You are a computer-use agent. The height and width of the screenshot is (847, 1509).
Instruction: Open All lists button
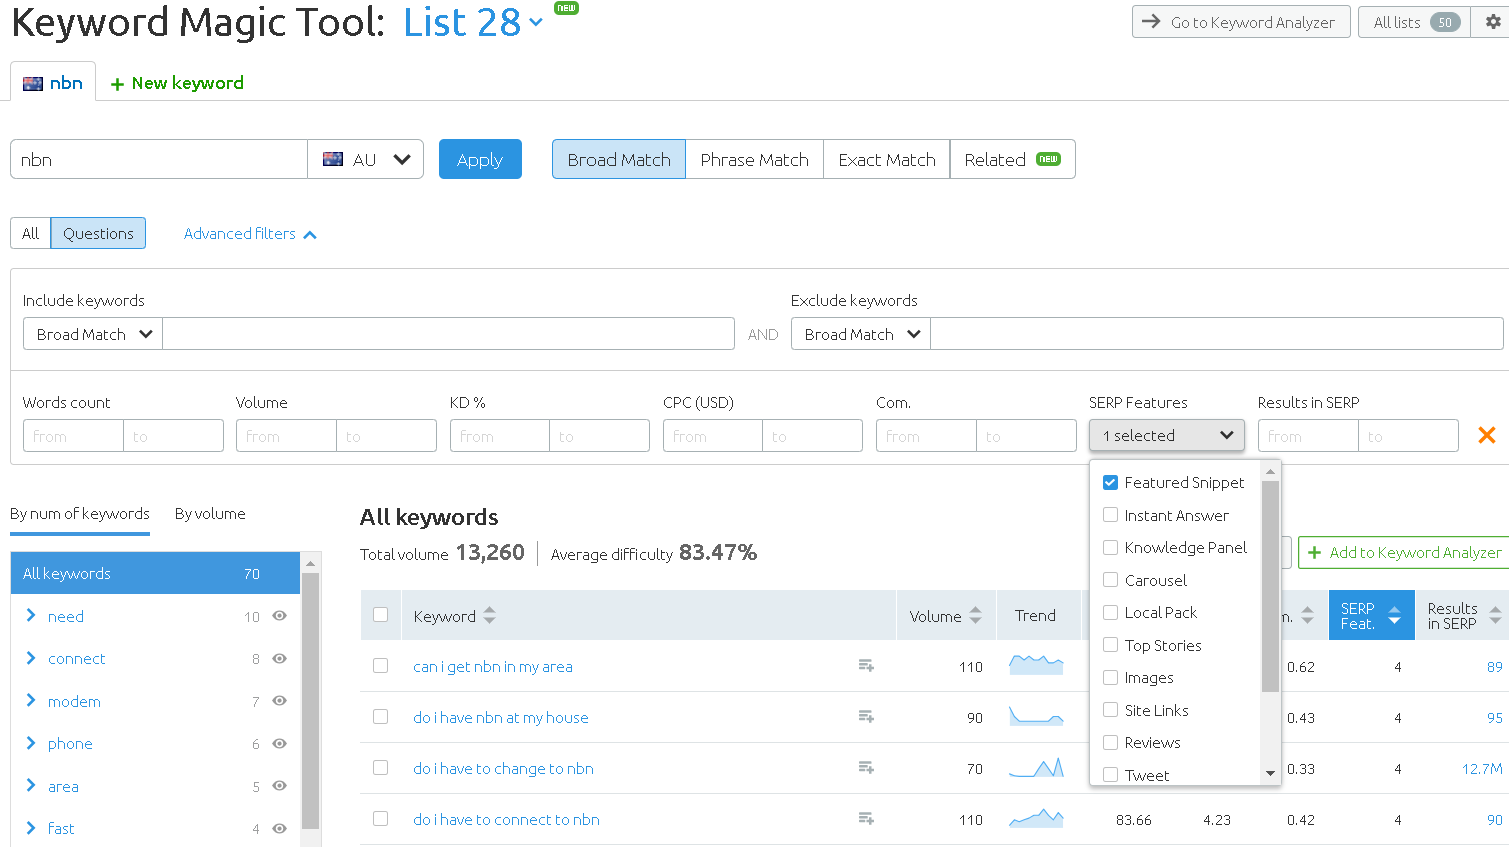click(1414, 22)
